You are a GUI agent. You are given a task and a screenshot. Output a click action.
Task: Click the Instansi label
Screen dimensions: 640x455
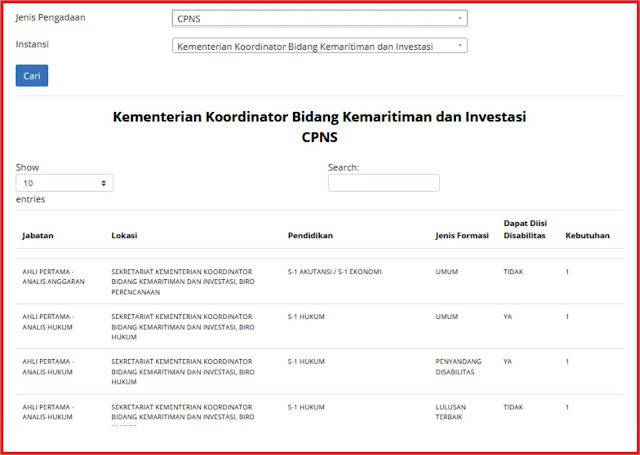pyautogui.click(x=32, y=44)
